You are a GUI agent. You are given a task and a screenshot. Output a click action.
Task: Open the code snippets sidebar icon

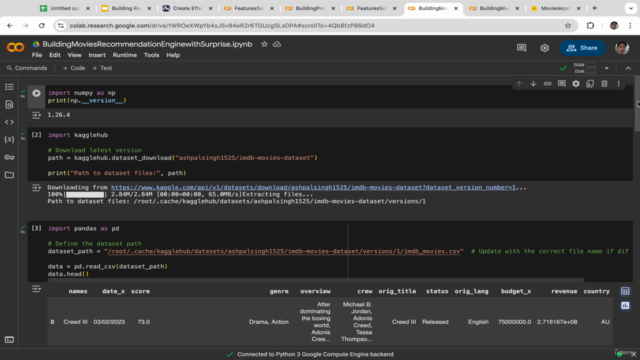click(9, 122)
